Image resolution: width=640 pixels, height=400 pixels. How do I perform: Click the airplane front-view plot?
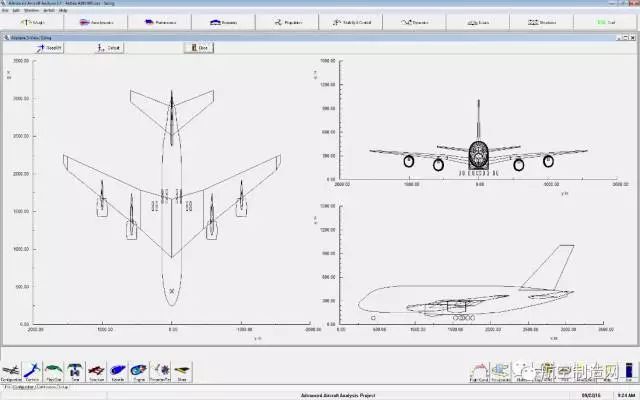pos(478,140)
